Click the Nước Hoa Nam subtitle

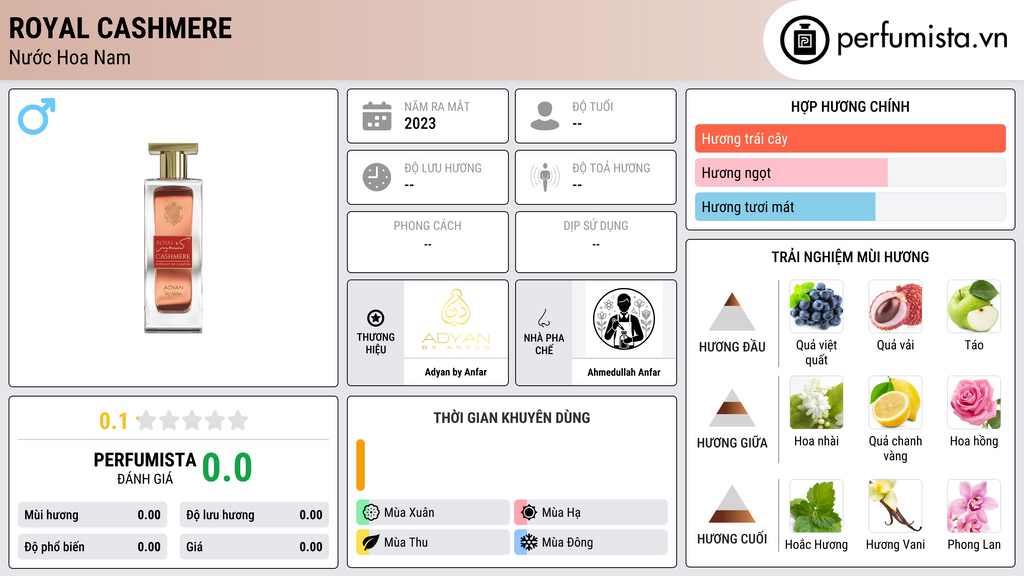point(69,57)
